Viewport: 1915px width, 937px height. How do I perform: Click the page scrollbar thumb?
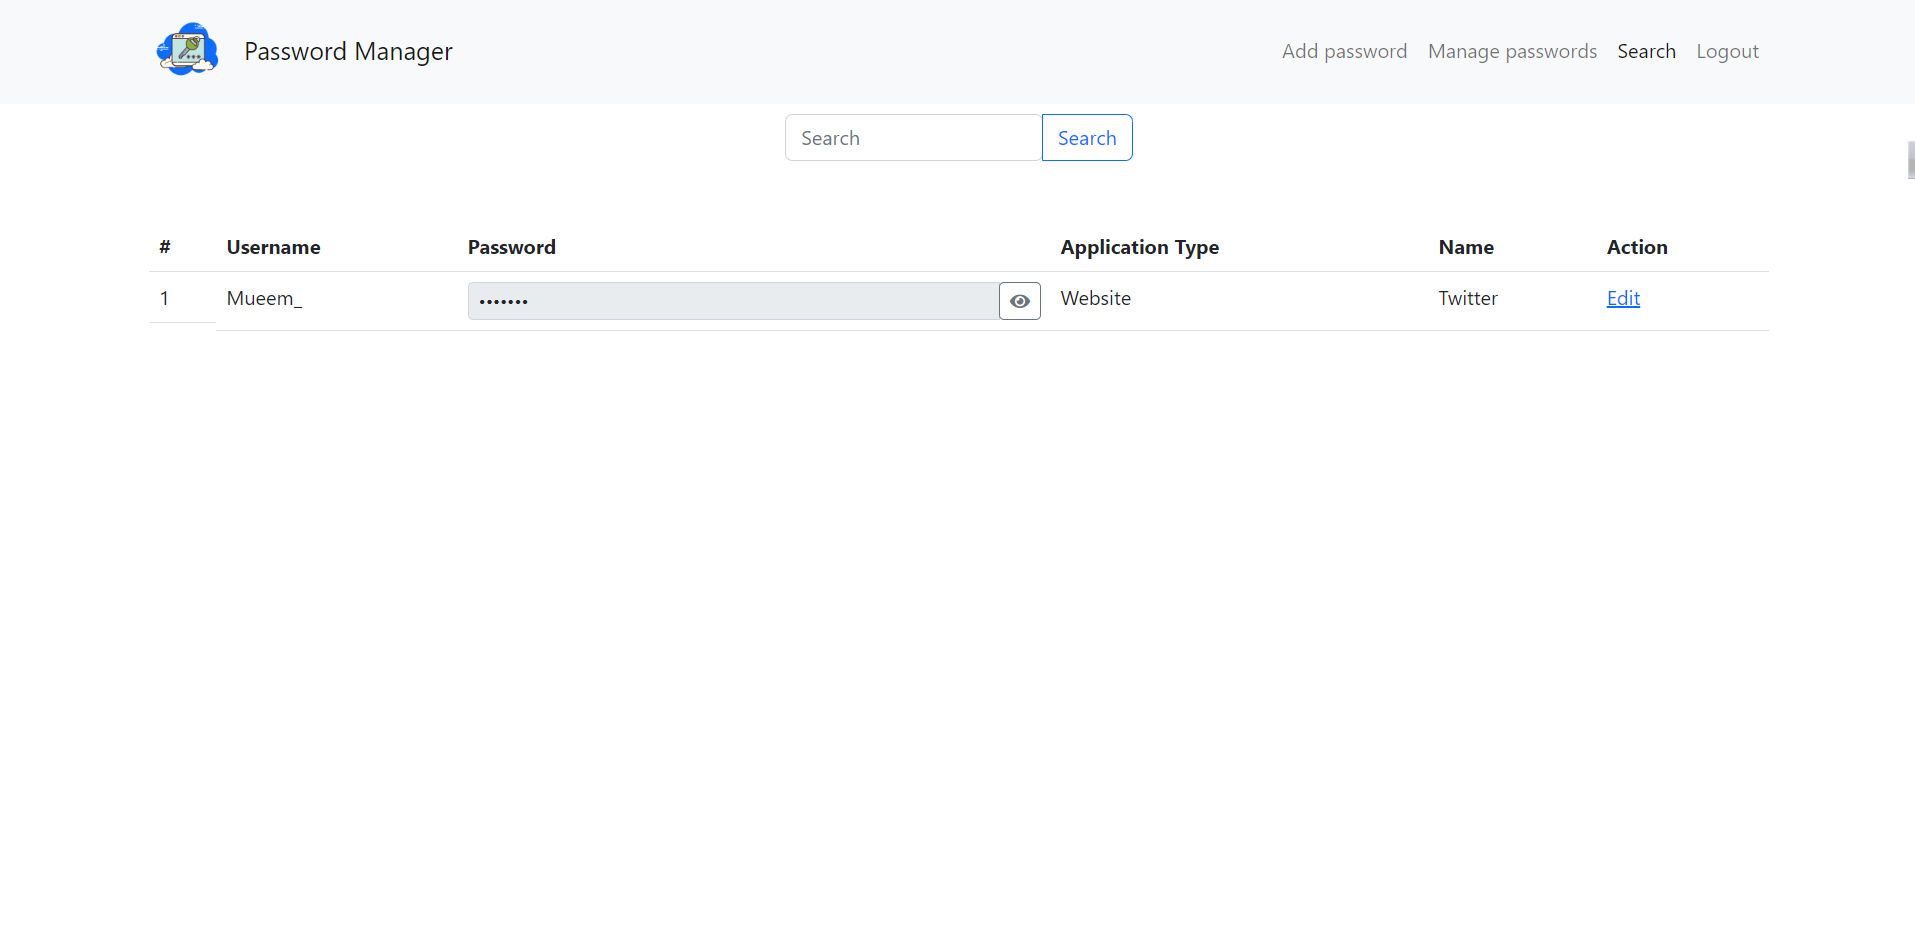[1911, 160]
